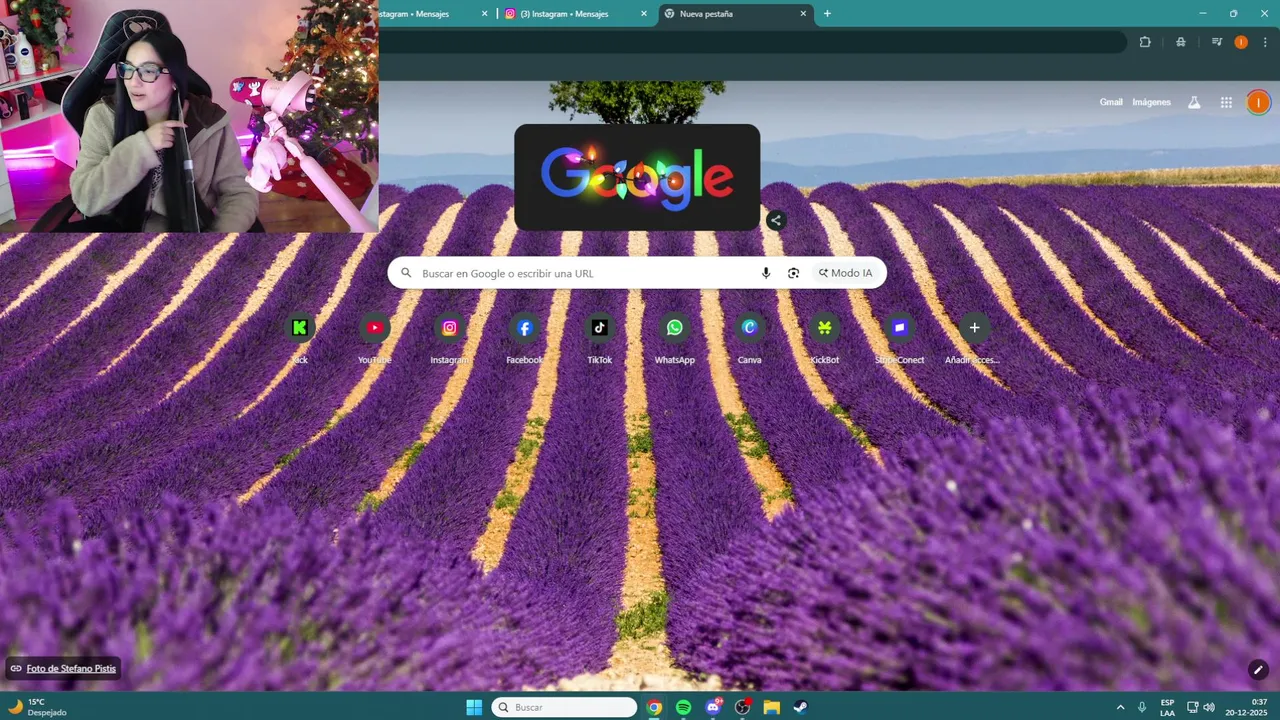Open Steam from the taskbar
1280x720 pixels.
pyautogui.click(x=801, y=707)
